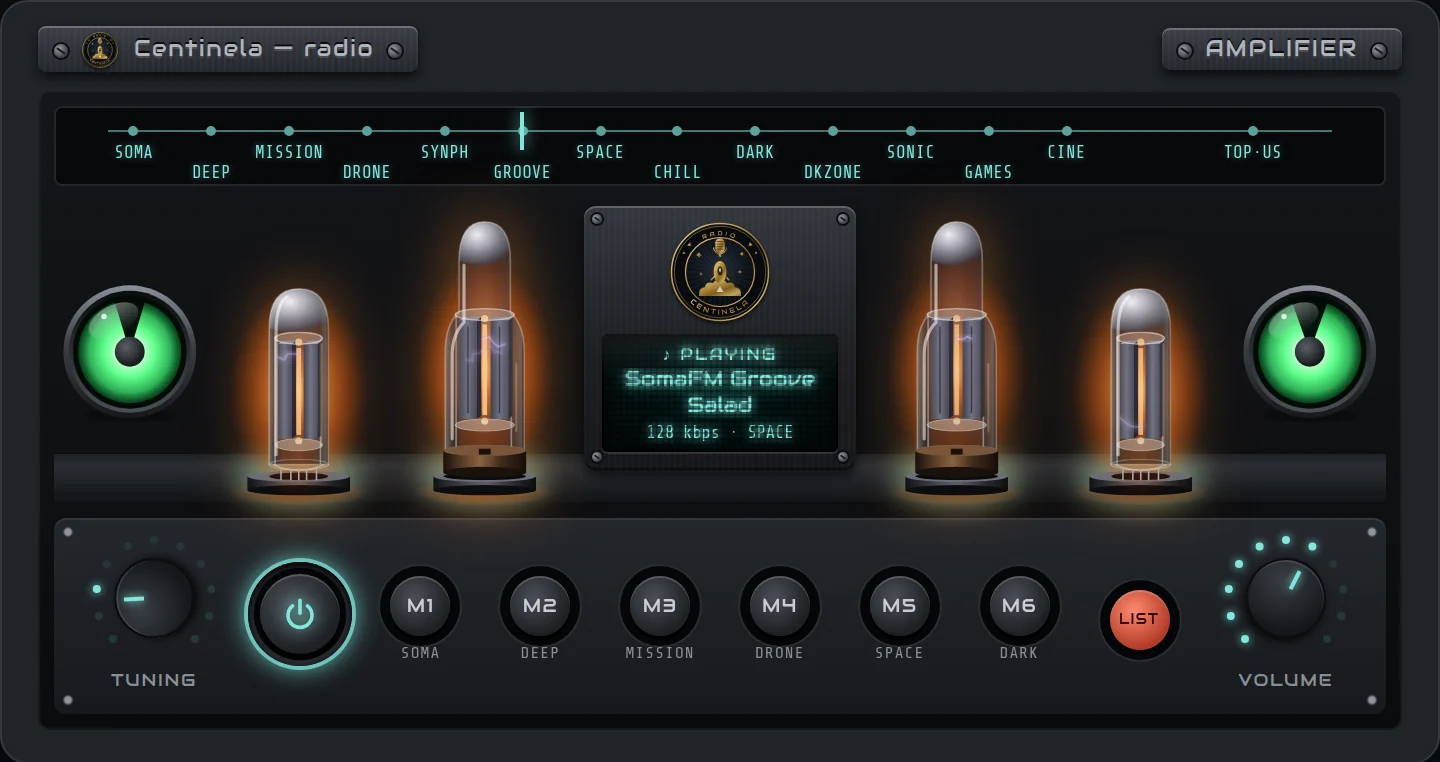
Task: Tune to the SOMA station marker
Action: click(133, 131)
